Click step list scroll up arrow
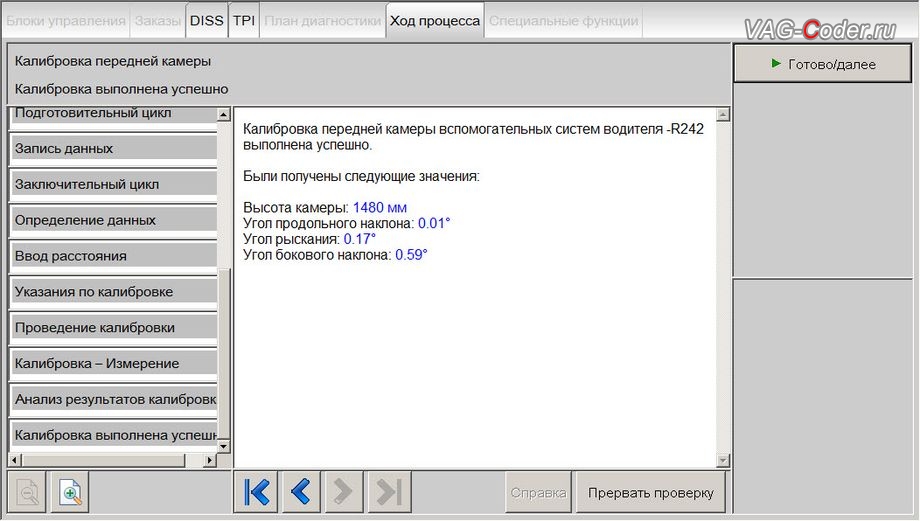Screen dimensions: 920x521 point(224,114)
